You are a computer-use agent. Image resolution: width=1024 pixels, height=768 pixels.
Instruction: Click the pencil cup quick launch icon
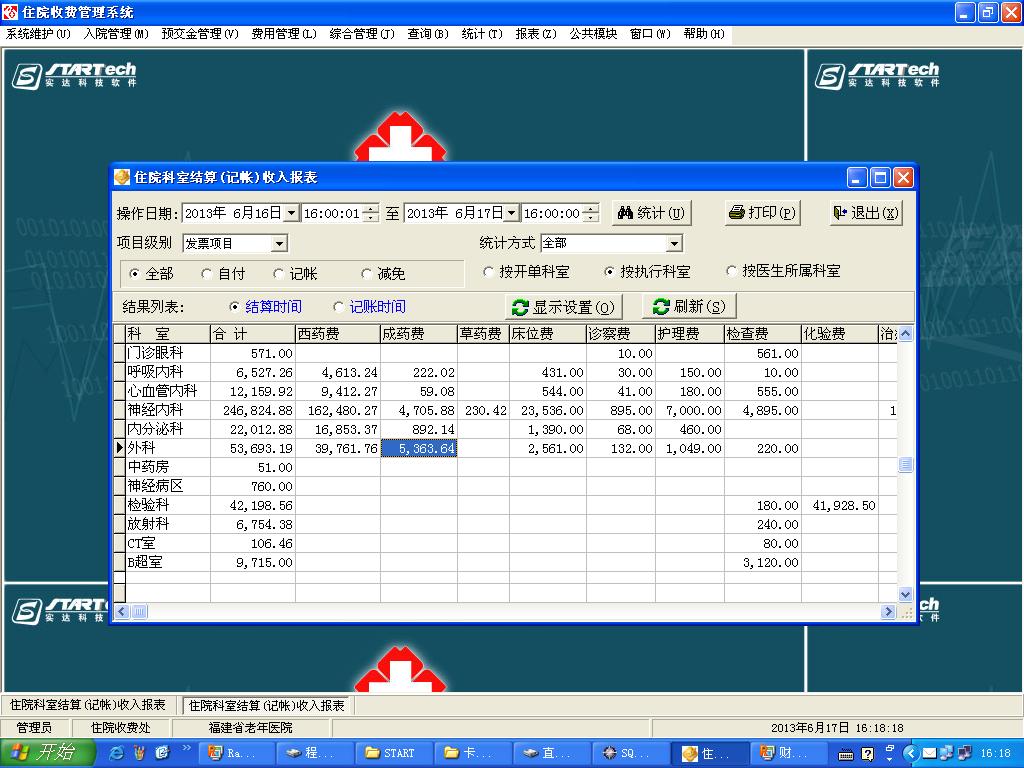pyautogui.click(x=139, y=753)
